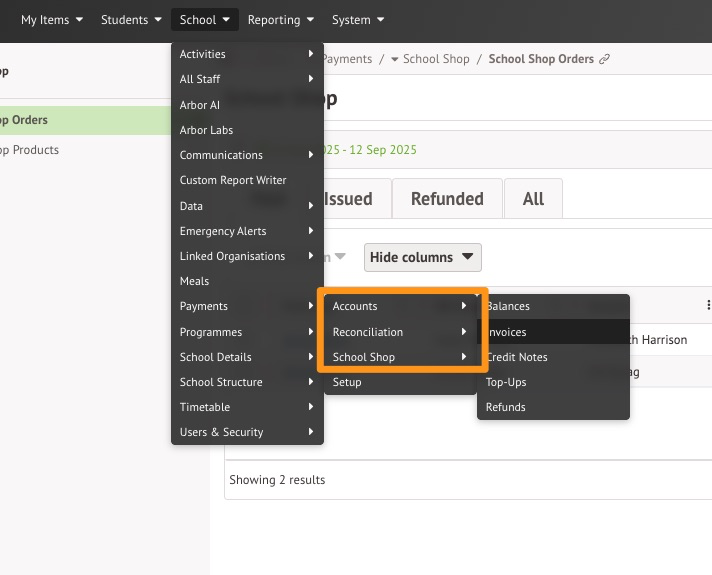Open the Hide columns dropdown
Screen dimensions: 712x575
[422, 257]
